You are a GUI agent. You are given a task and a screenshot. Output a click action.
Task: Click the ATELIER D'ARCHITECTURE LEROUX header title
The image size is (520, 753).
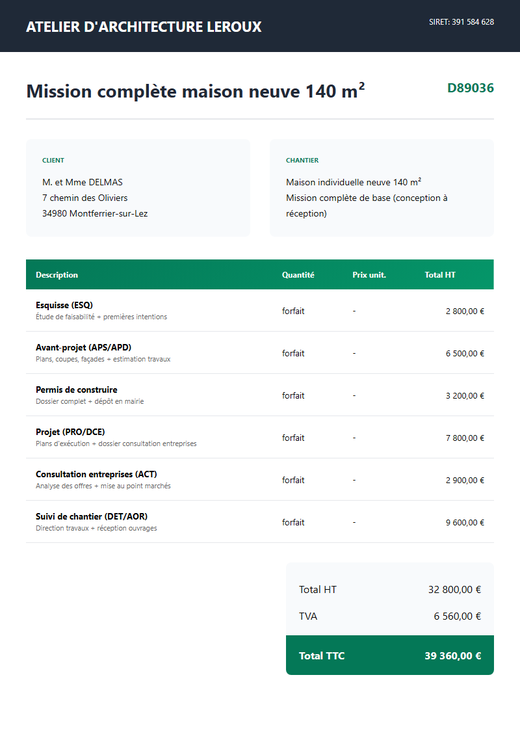pyautogui.click(x=144, y=27)
